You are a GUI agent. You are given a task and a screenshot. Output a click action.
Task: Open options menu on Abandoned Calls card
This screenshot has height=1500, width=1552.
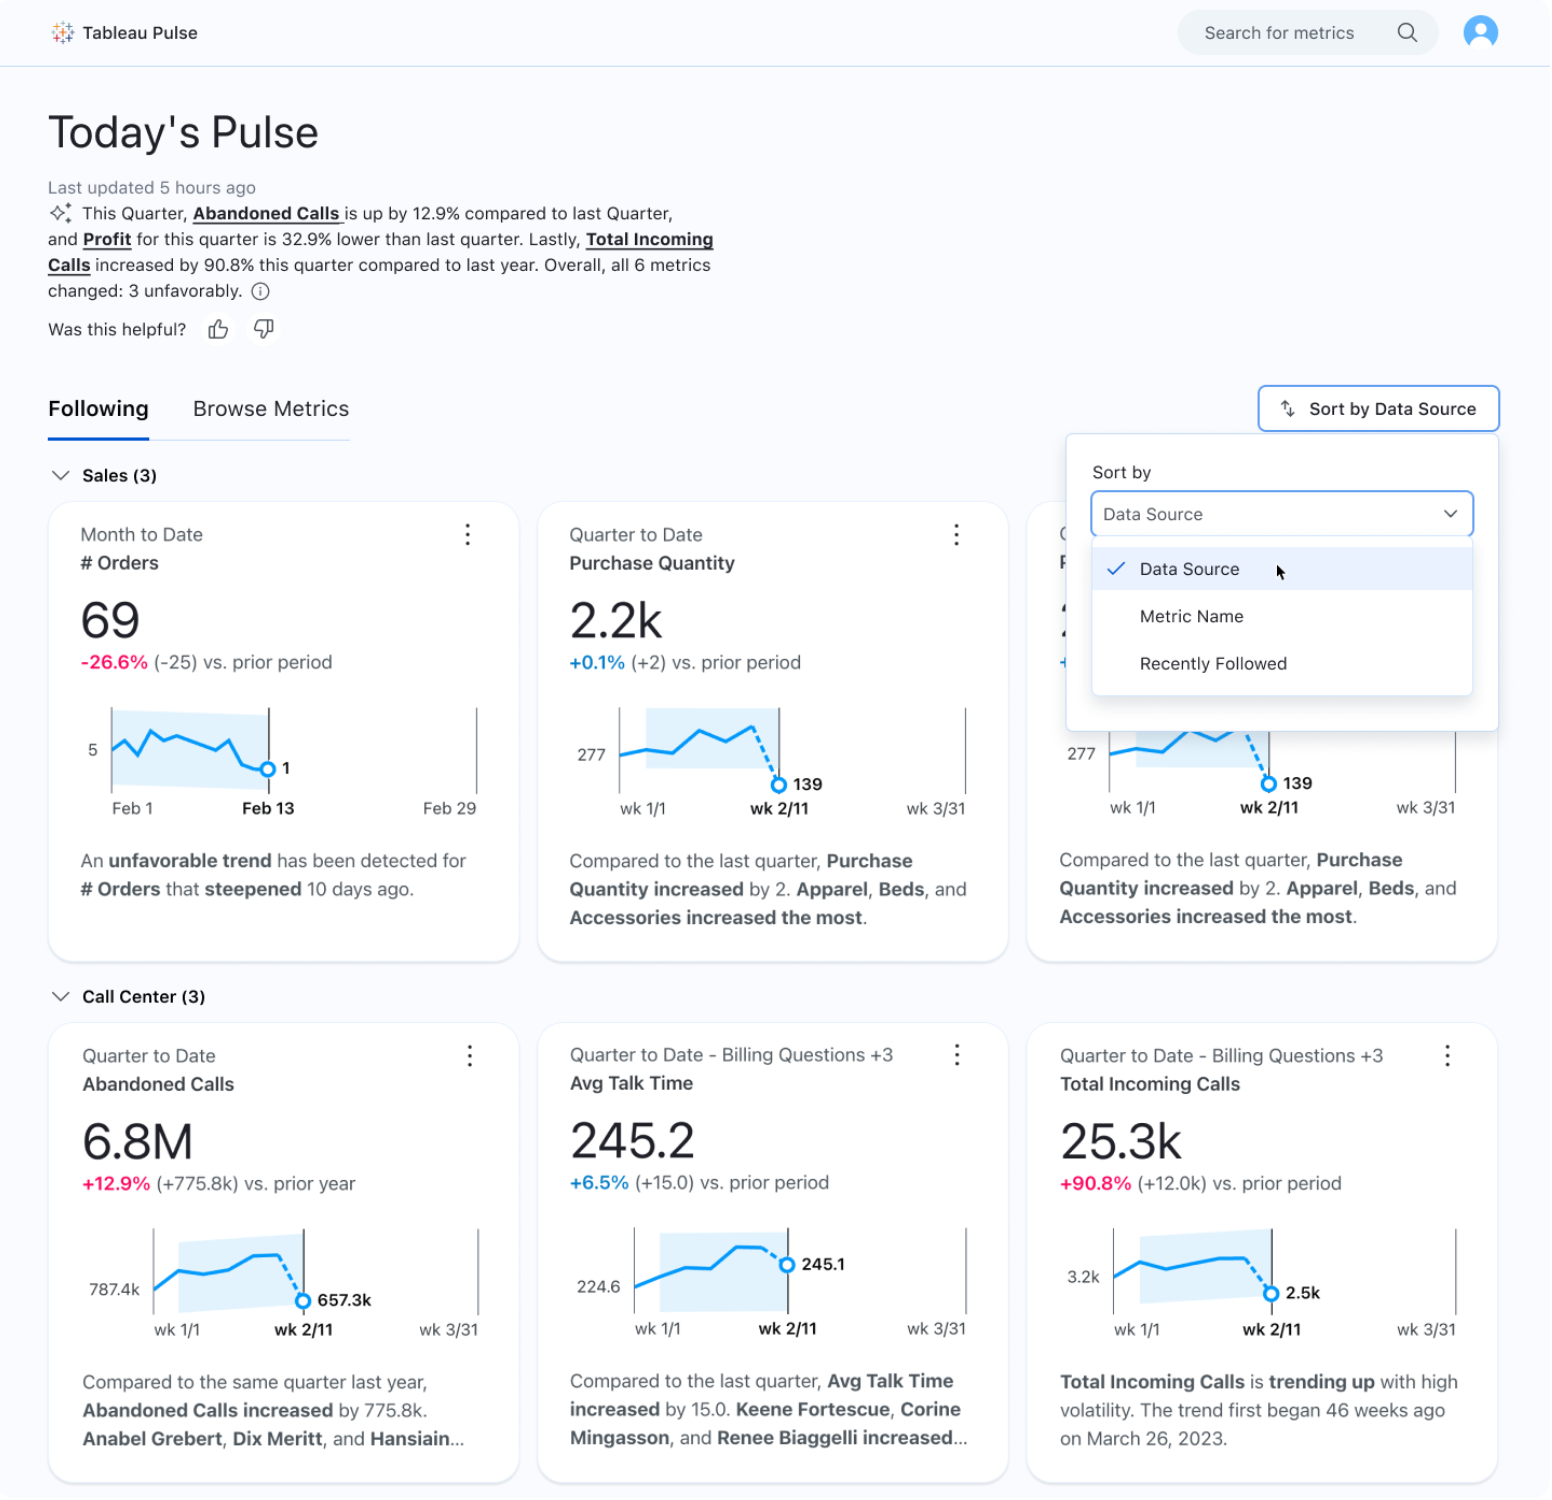point(470,1056)
